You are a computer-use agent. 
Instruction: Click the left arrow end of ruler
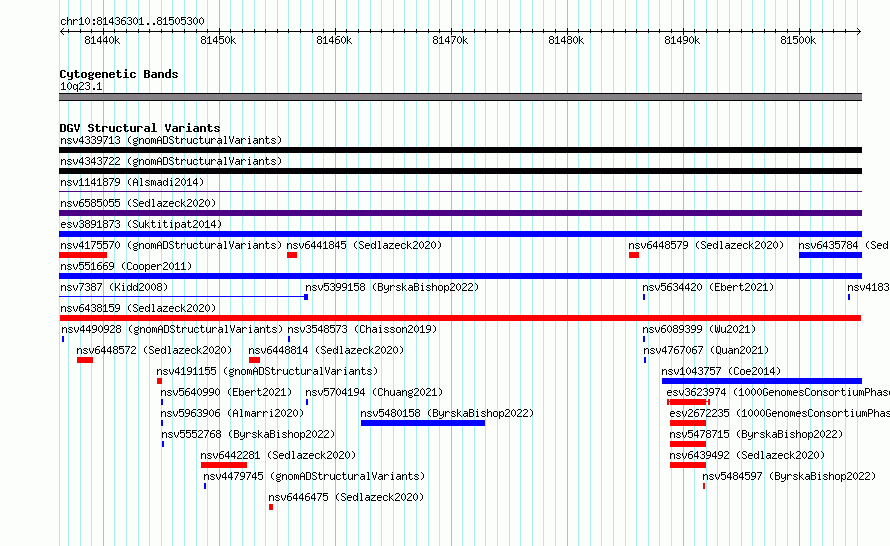62,32
